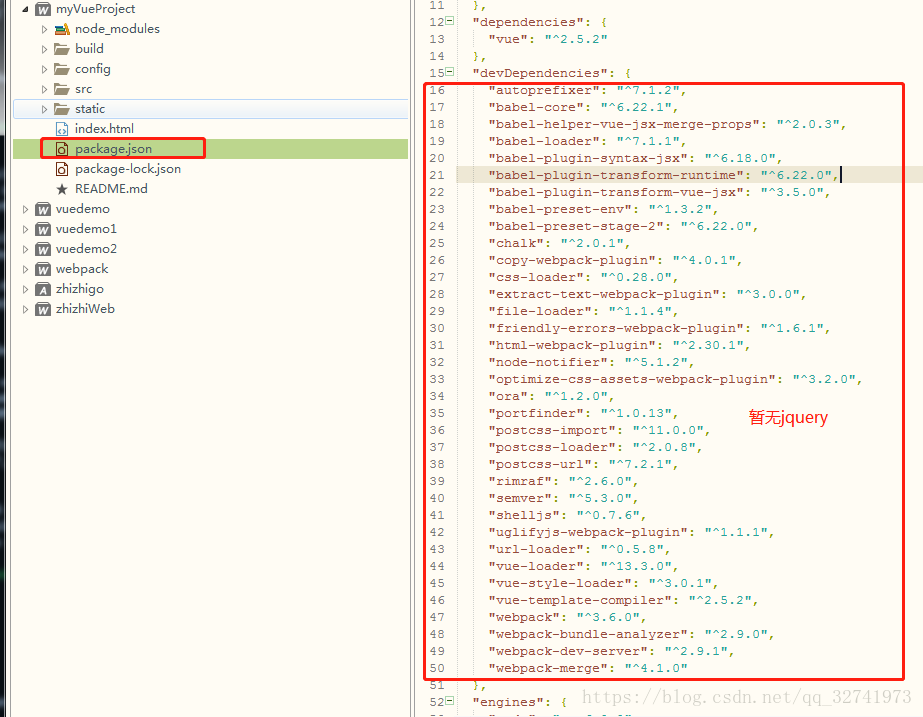Click the src folder icon

[x=62, y=89]
